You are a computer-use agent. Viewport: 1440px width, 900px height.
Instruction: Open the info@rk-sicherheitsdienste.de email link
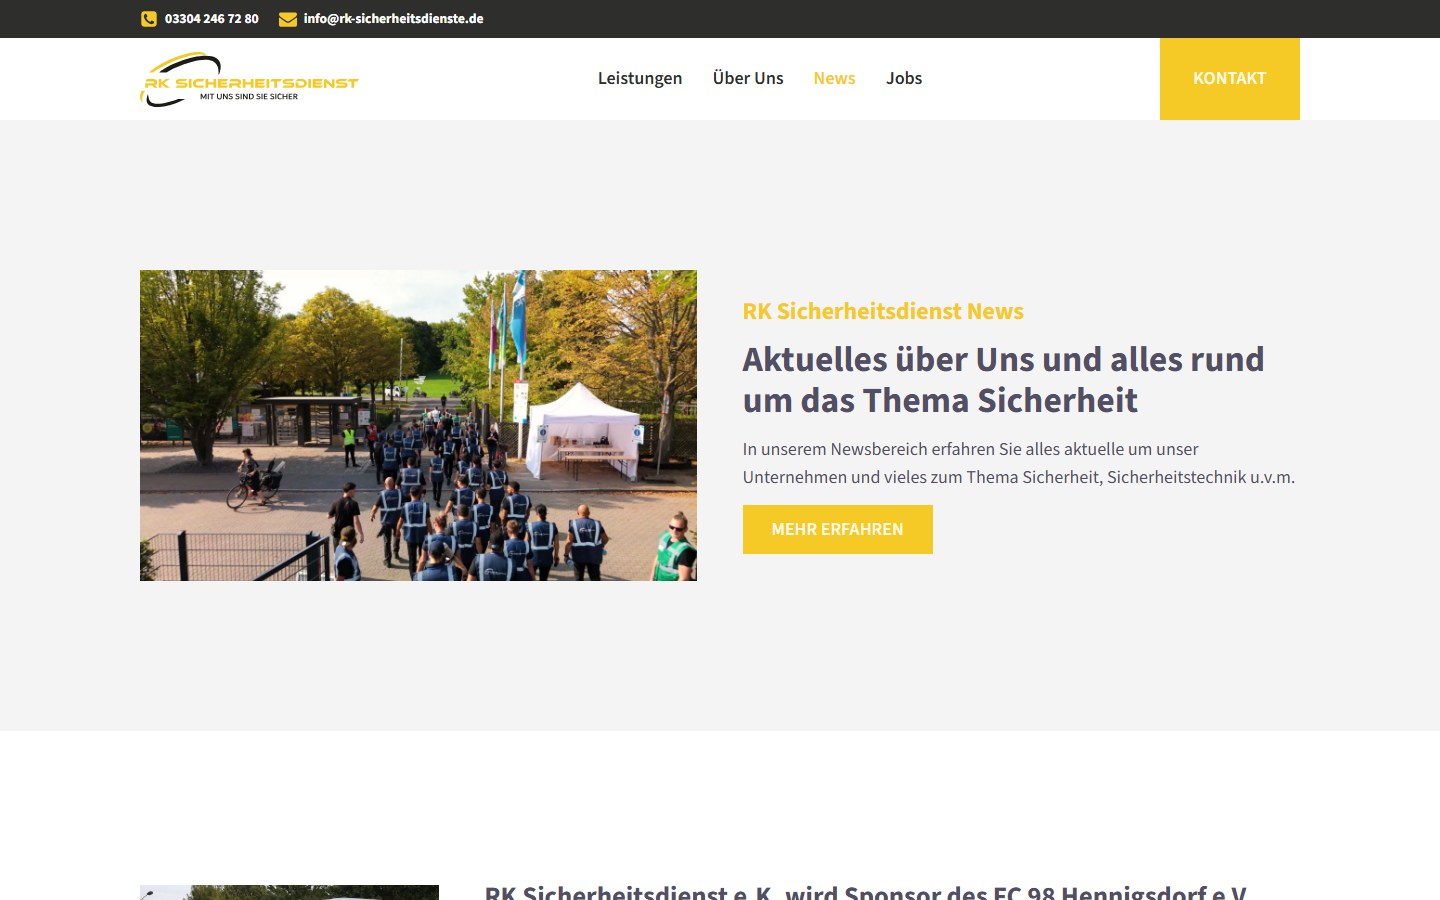point(393,19)
